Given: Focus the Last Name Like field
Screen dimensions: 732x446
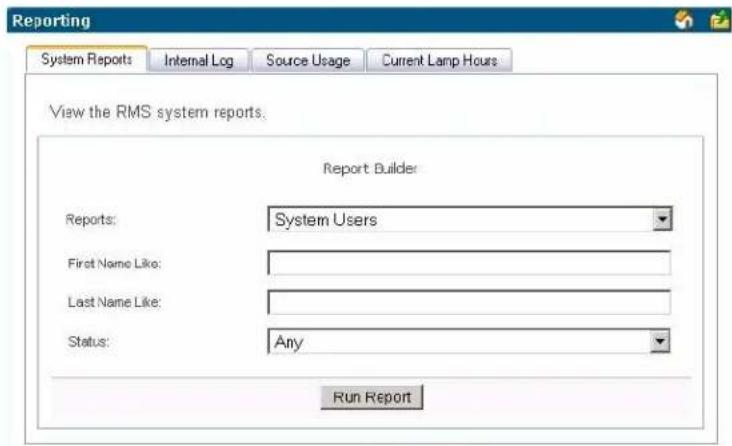Looking at the screenshot, I should tap(469, 302).
